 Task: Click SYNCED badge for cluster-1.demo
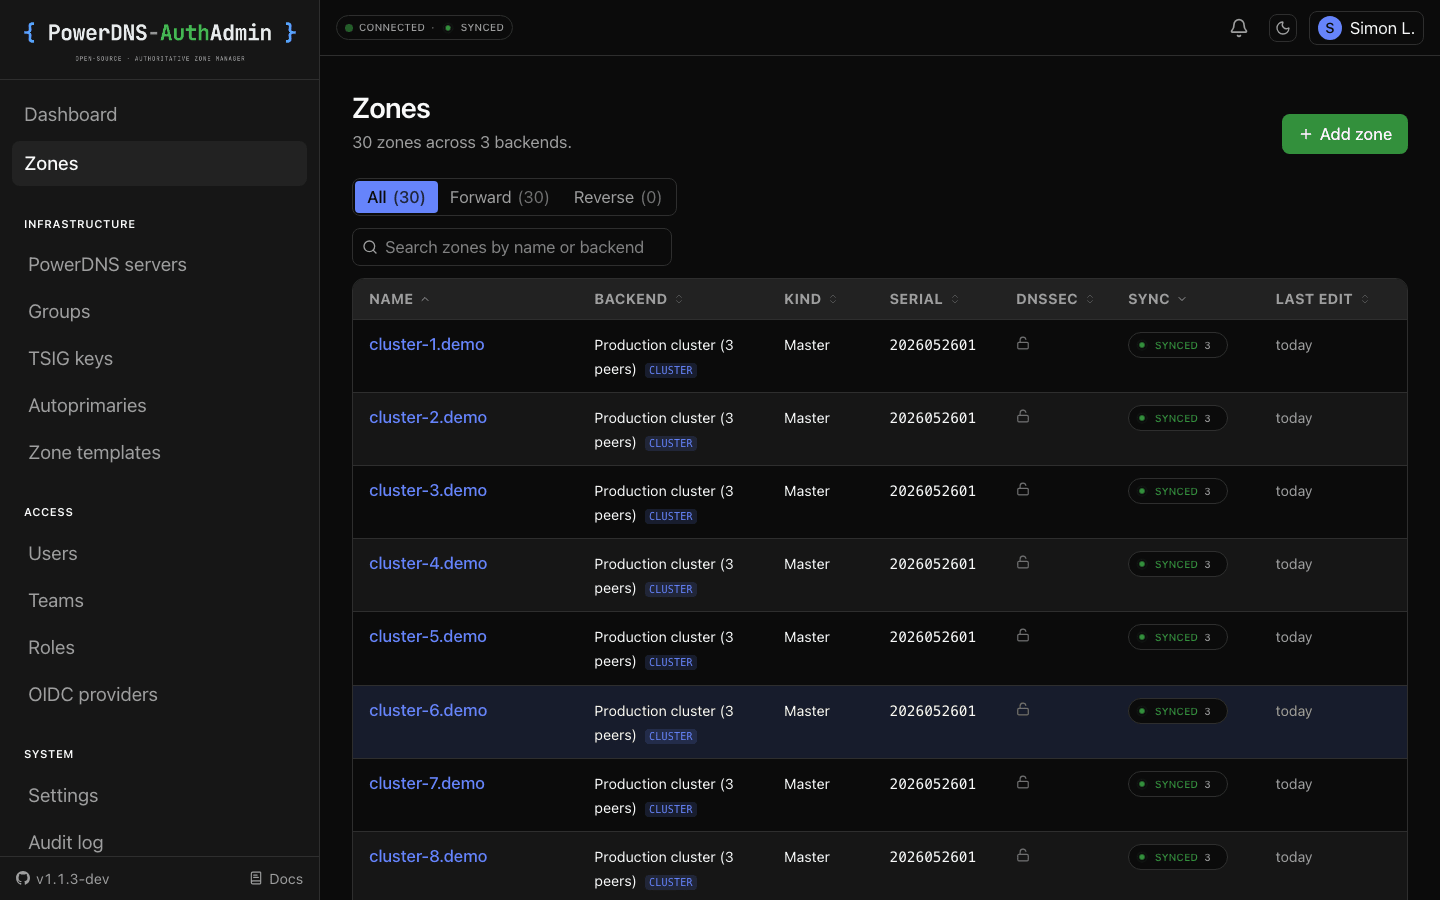pos(1177,345)
